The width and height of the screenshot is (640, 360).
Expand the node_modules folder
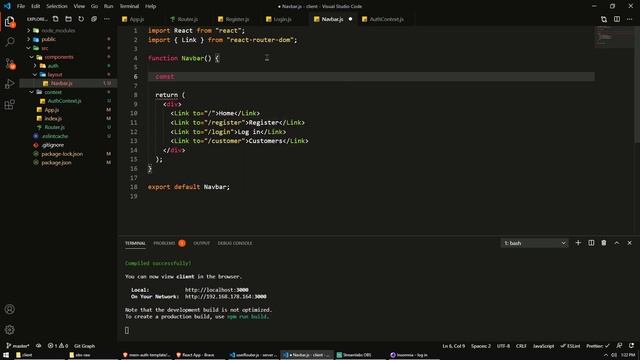(29, 31)
